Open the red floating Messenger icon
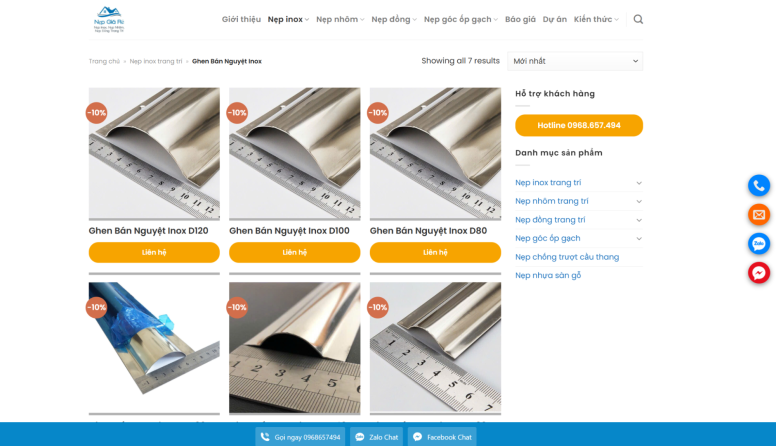776x446 pixels. pyautogui.click(x=759, y=273)
